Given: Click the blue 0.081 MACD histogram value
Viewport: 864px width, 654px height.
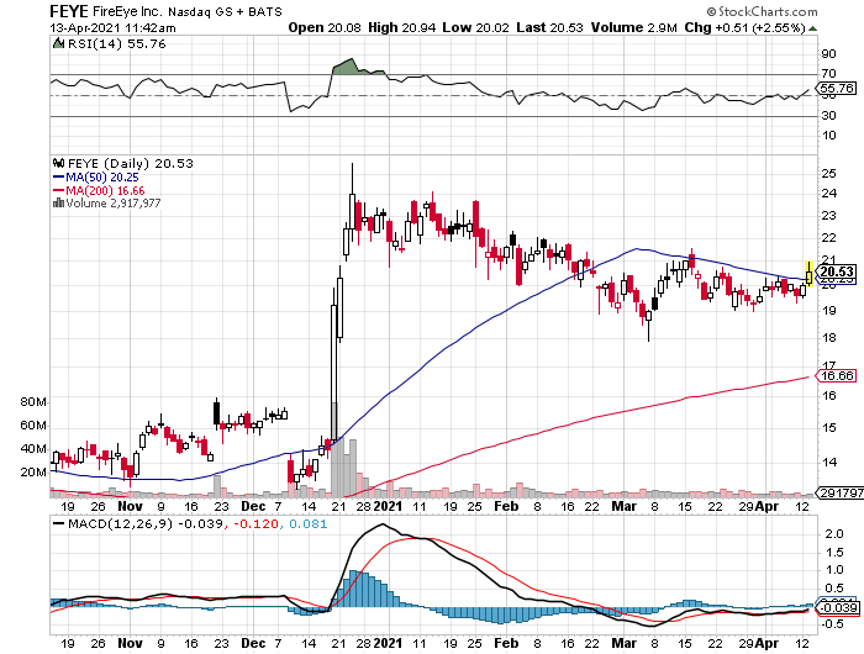Looking at the screenshot, I should [x=308, y=523].
